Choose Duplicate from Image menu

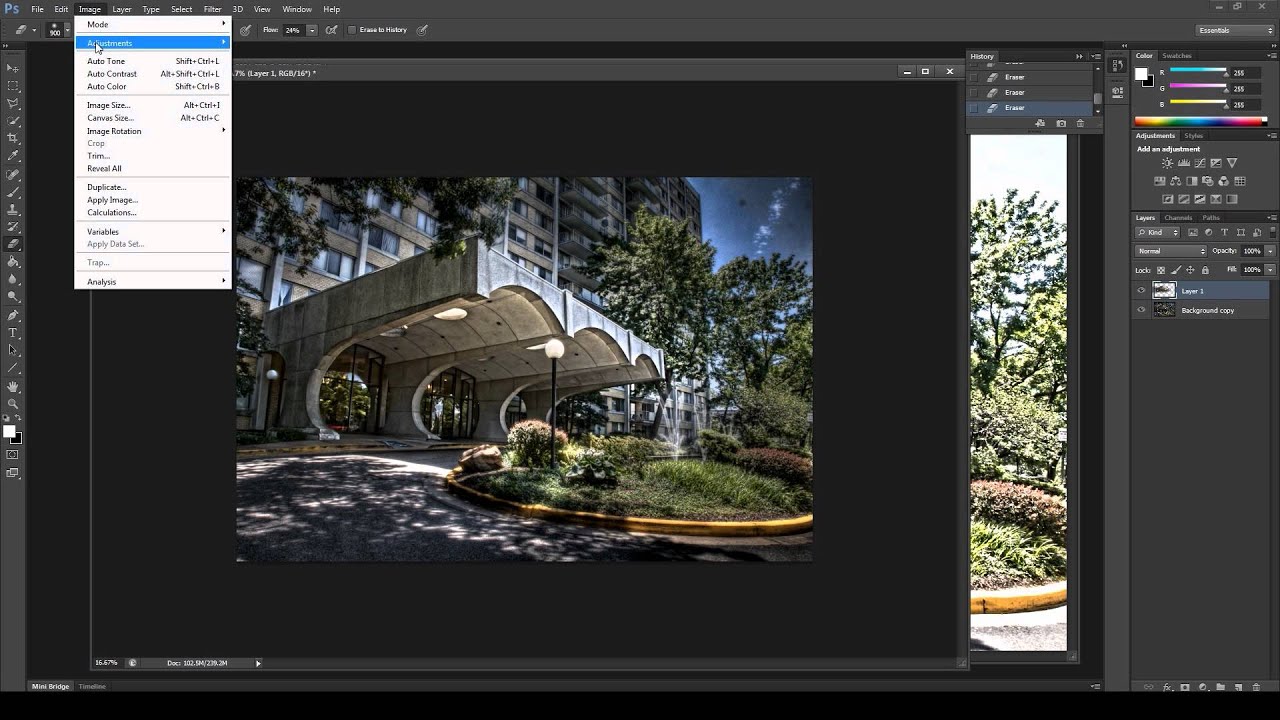coord(153,187)
